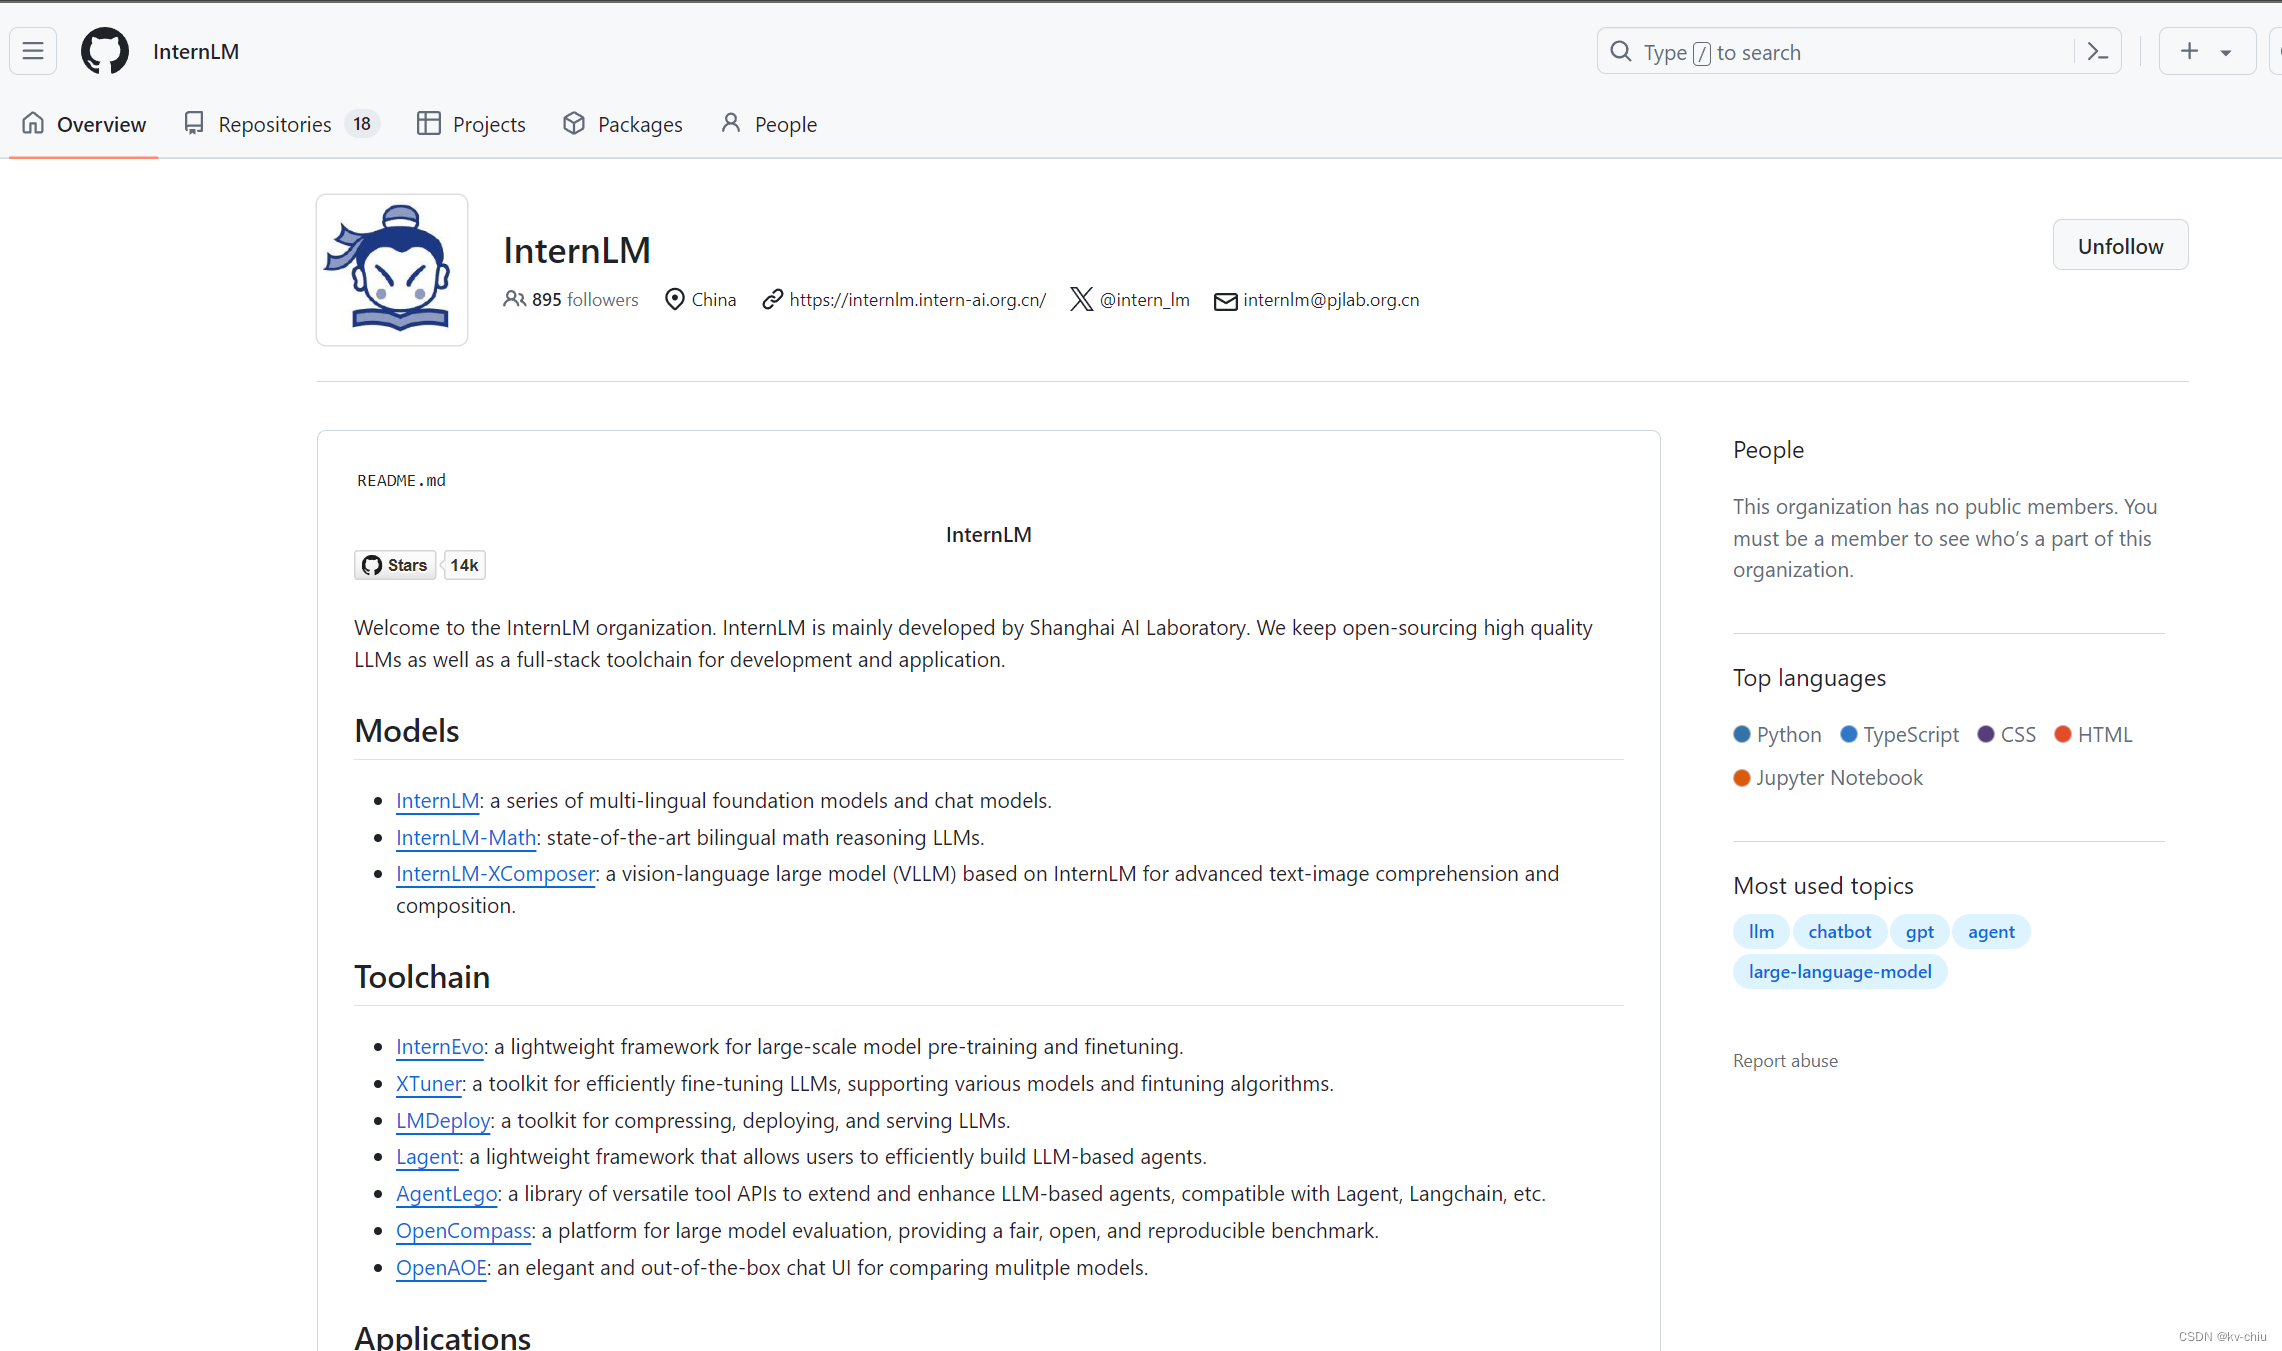This screenshot has width=2282, height=1351.
Task: Select the 'gpt' topic tag
Action: click(1919, 932)
